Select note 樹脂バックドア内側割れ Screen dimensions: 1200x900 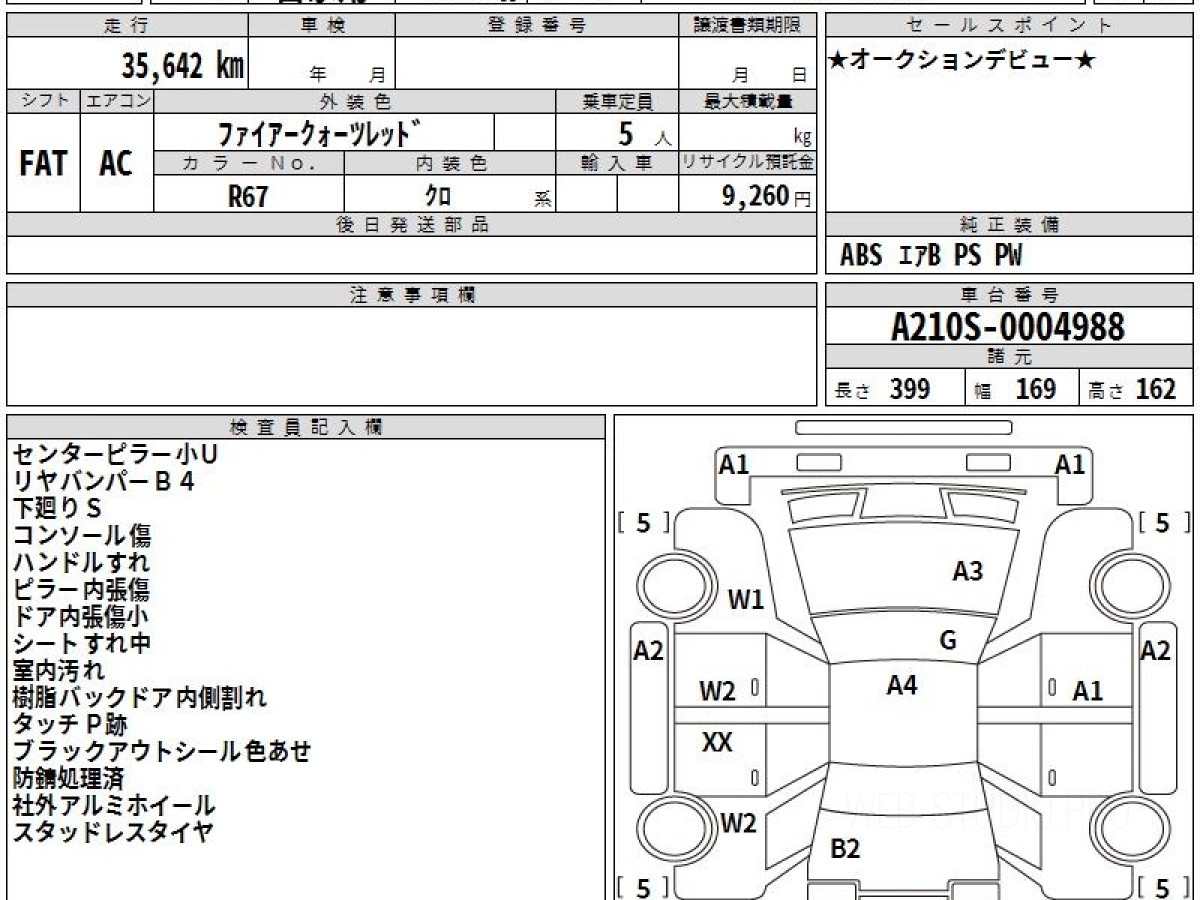pos(140,698)
